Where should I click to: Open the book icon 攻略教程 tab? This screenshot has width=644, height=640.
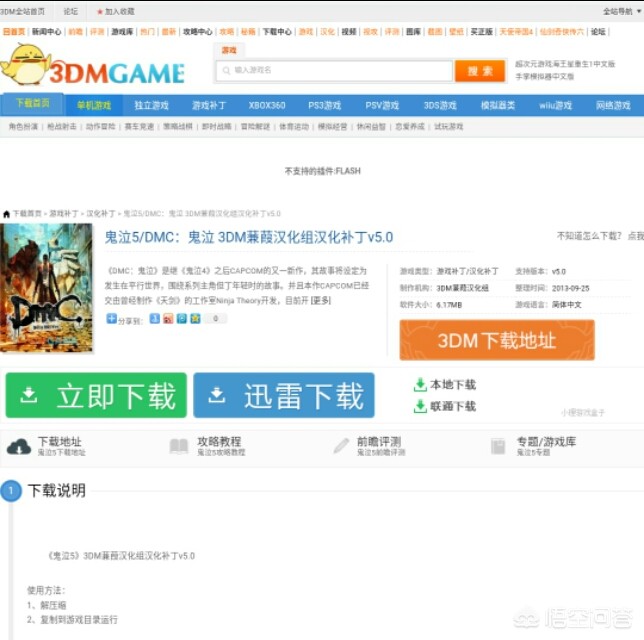(x=208, y=447)
